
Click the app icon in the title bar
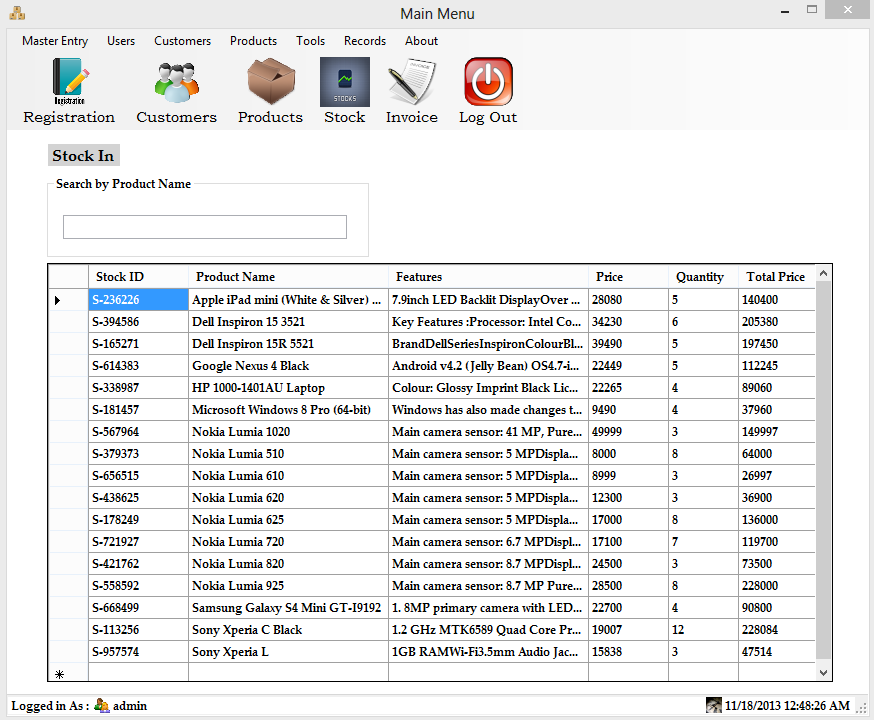click(x=17, y=13)
